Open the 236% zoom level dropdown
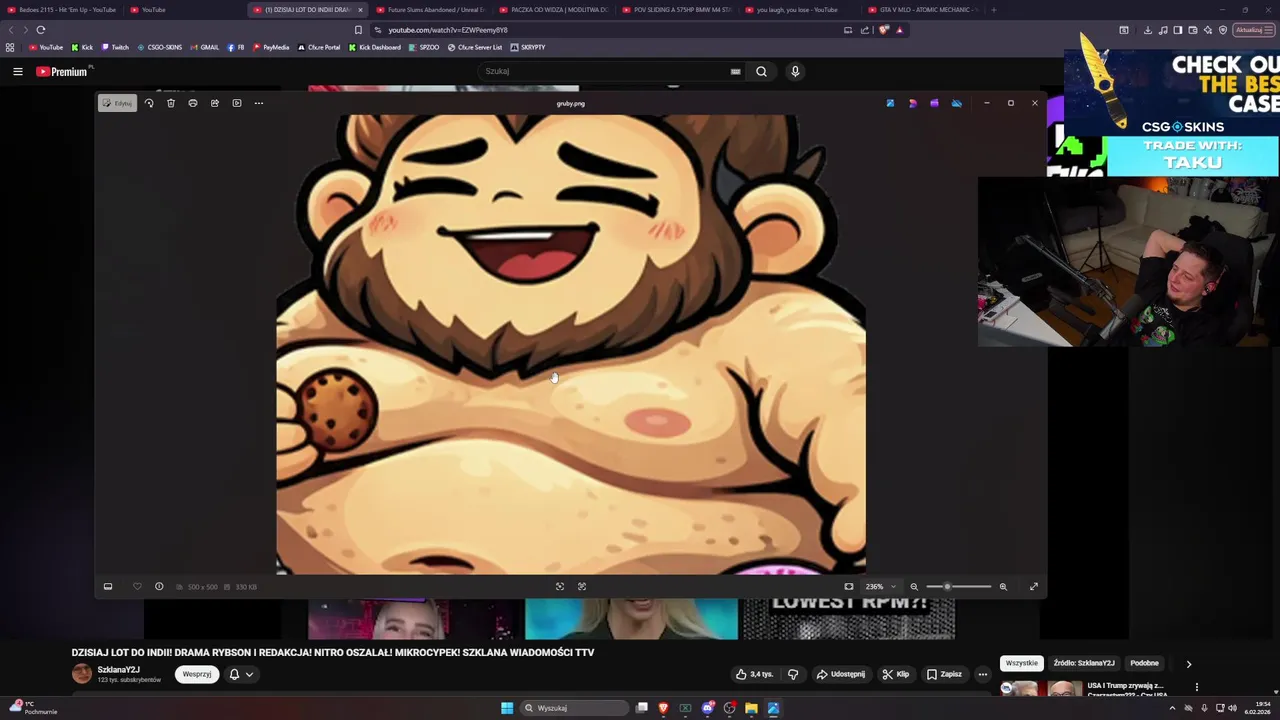Viewport: 1280px width, 720px height. pos(881,587)
